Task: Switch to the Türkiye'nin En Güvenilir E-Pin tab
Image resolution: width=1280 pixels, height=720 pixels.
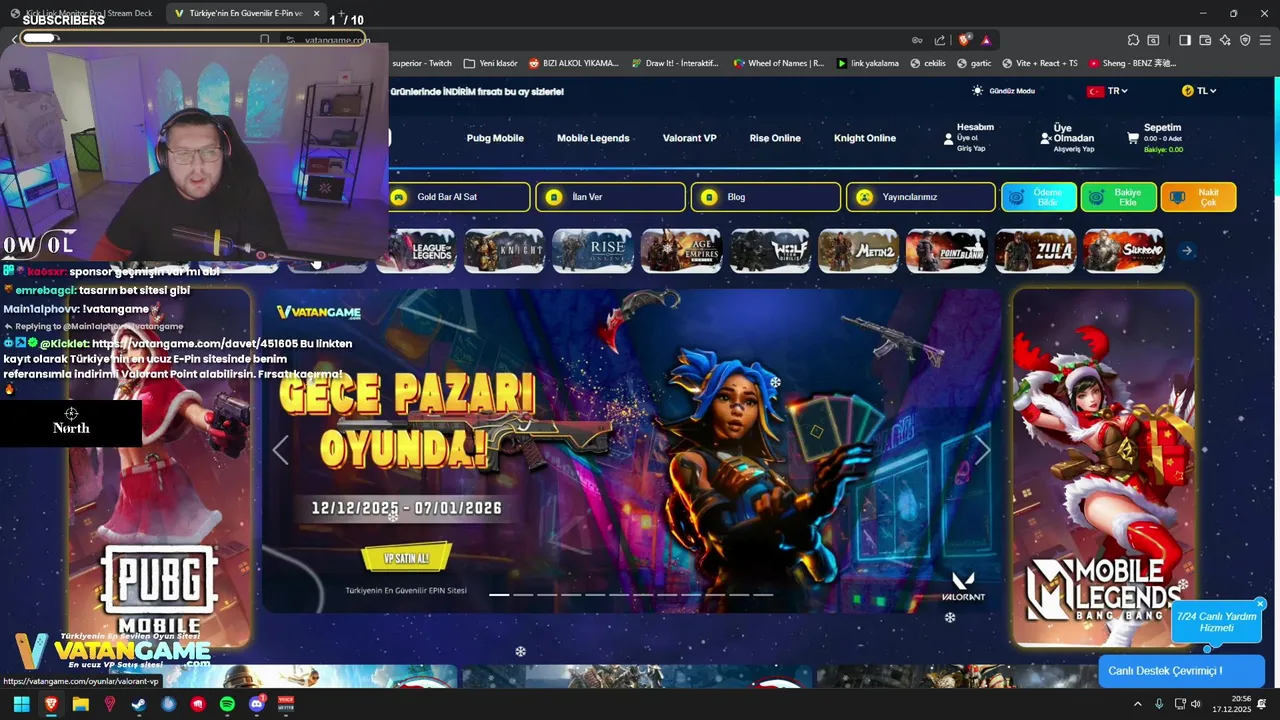Action: pos(246,14)
